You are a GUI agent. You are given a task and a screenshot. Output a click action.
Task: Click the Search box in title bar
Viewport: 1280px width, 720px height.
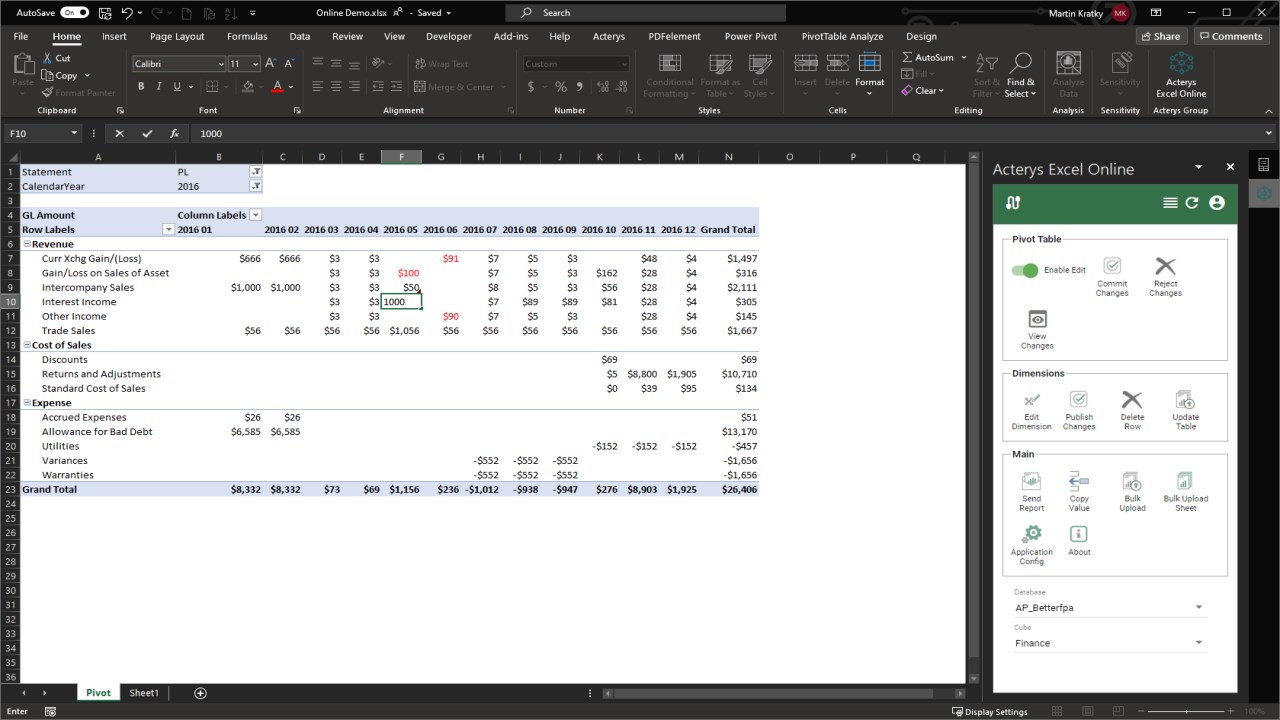[x=645, y=13]
